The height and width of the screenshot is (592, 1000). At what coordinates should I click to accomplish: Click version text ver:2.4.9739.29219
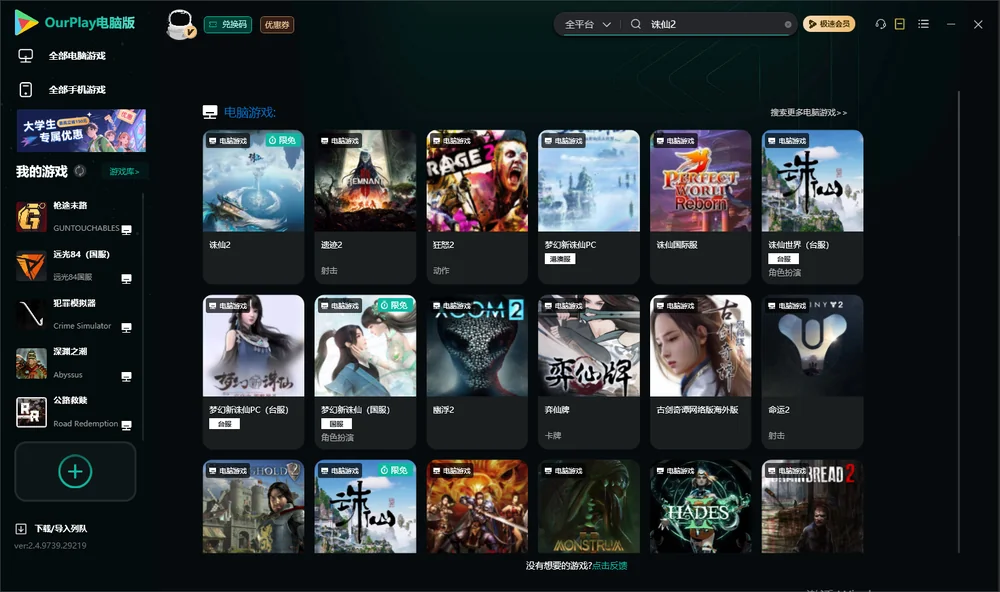(x=50, y=546)
